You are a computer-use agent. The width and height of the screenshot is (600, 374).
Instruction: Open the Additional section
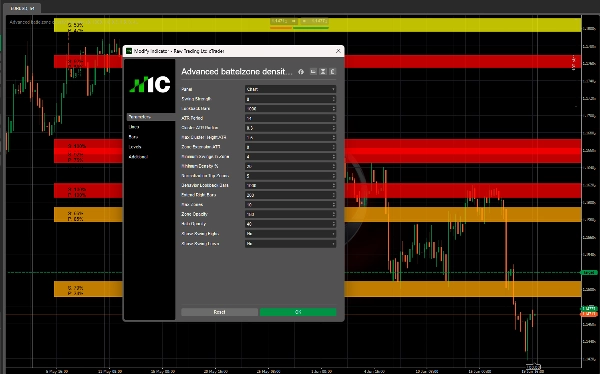coord(138,157)
